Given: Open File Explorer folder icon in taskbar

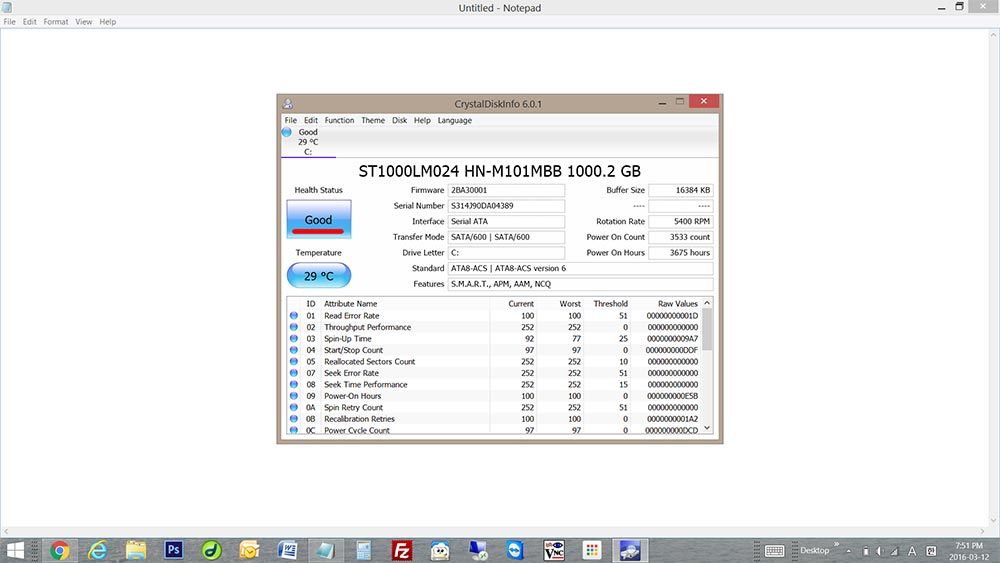Looking at the screenshot, I should coord(136,550).
